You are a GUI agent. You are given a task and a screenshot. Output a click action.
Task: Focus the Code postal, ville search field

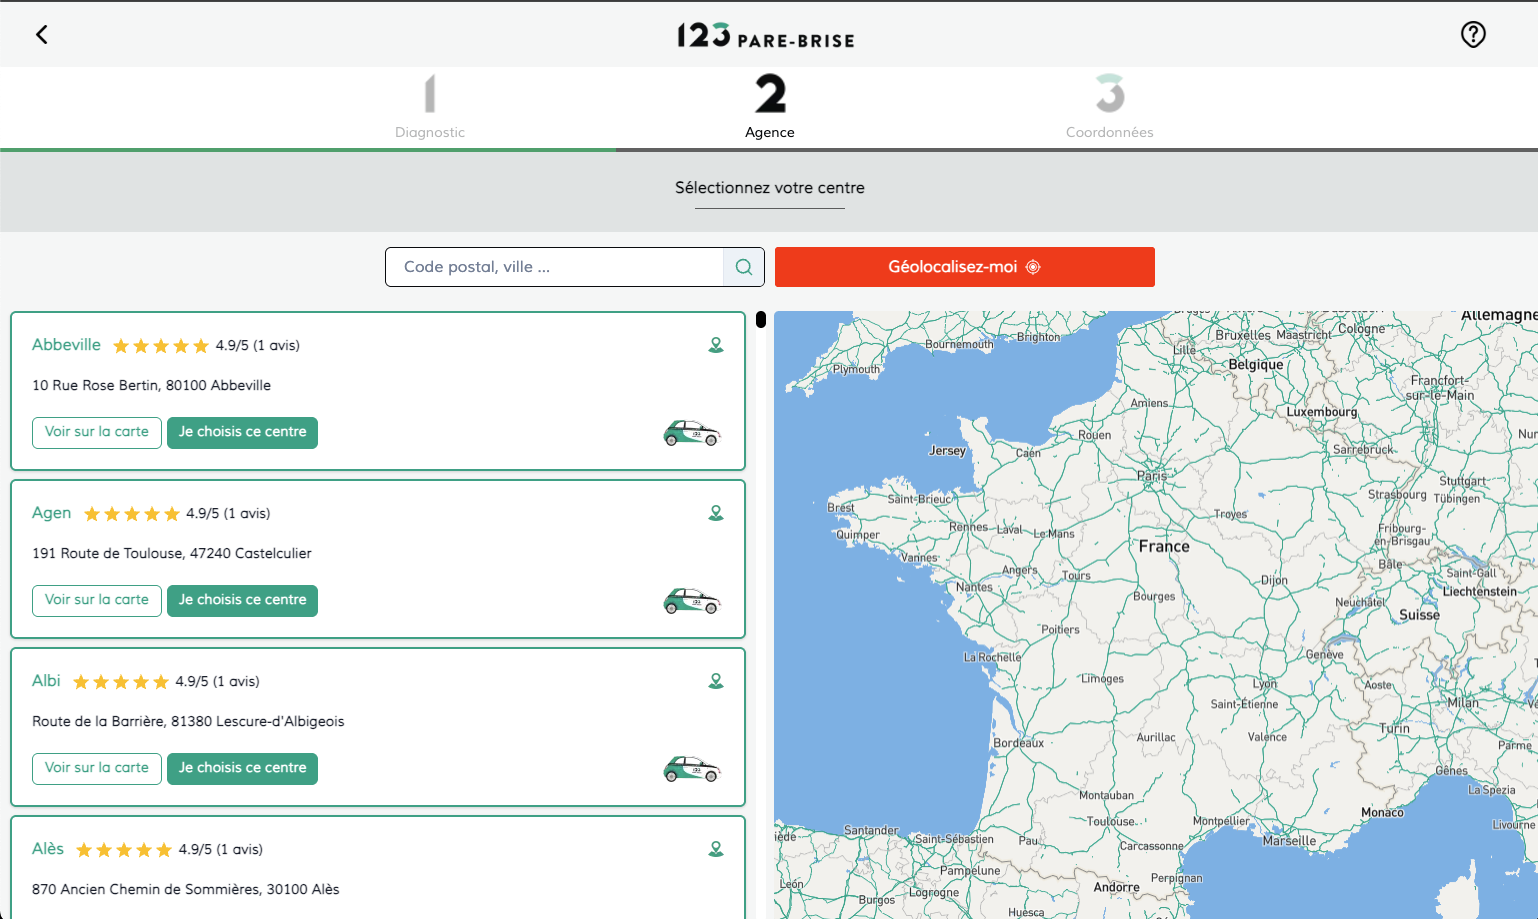554,267
